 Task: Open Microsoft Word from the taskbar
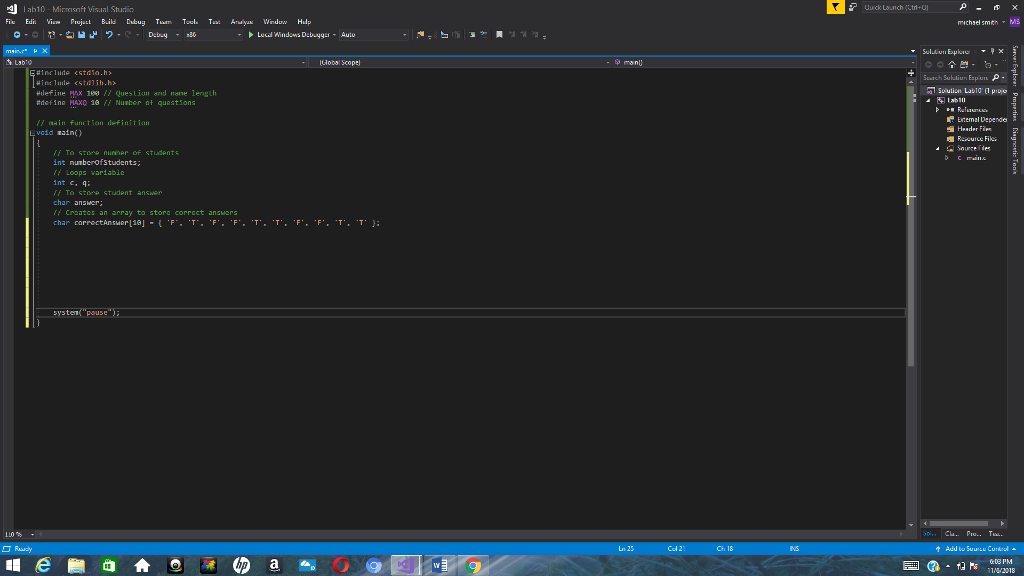point(441,565)
